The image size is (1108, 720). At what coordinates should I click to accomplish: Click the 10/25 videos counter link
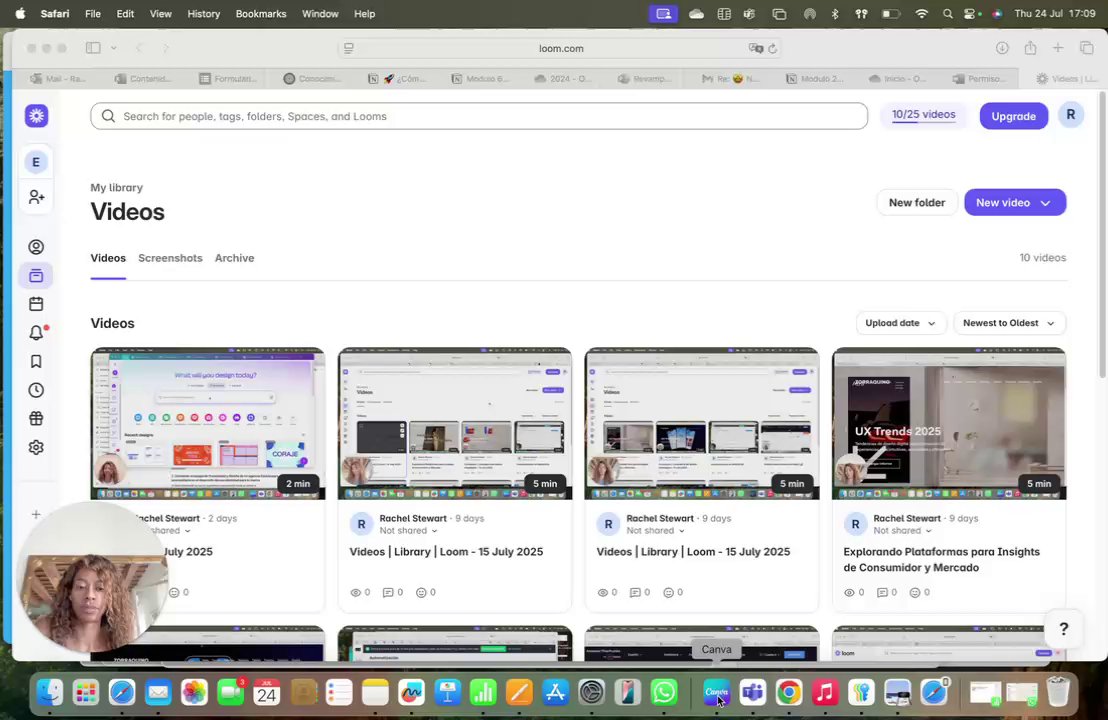pyautogui.click(x=923, y=114)
